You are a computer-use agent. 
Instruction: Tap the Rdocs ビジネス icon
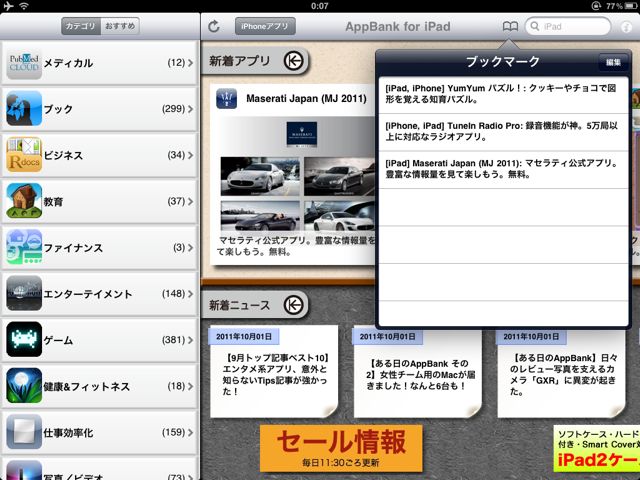tap(24, 155)
